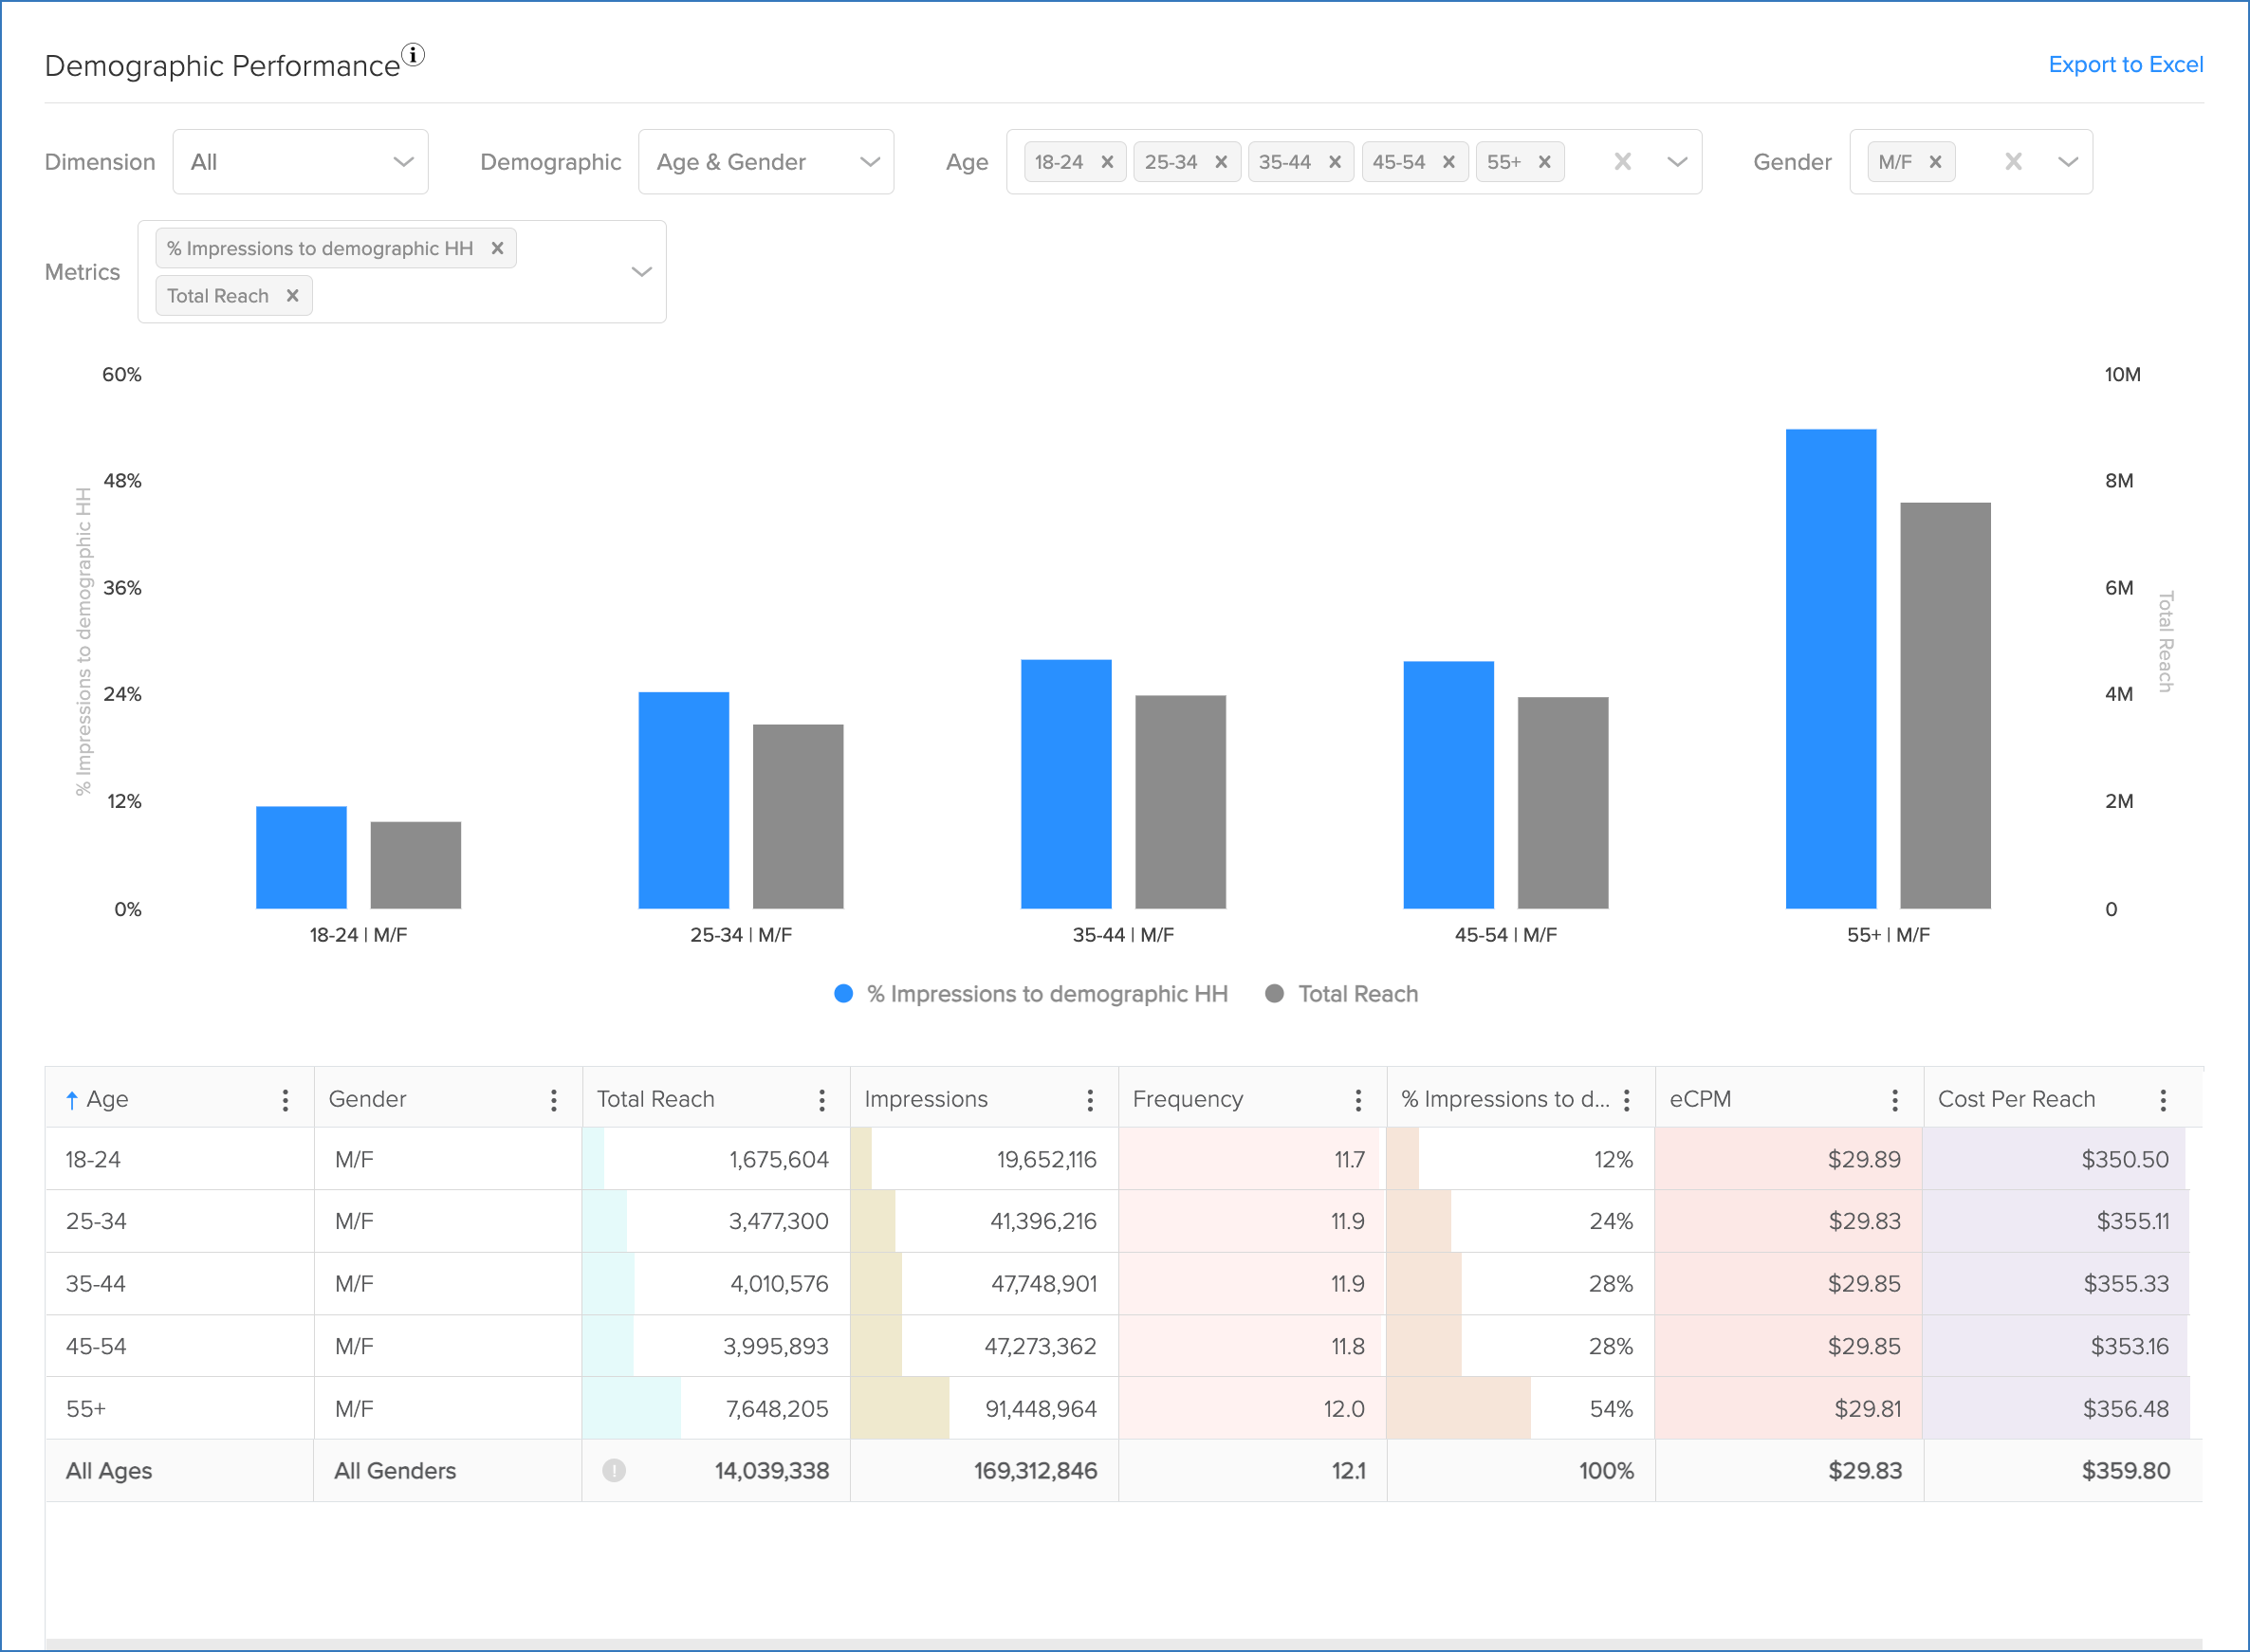This screenshot has height=1652, width=2250.
Task: Expand the Metrics selection dropdown
Action: [x=641, y=271]
